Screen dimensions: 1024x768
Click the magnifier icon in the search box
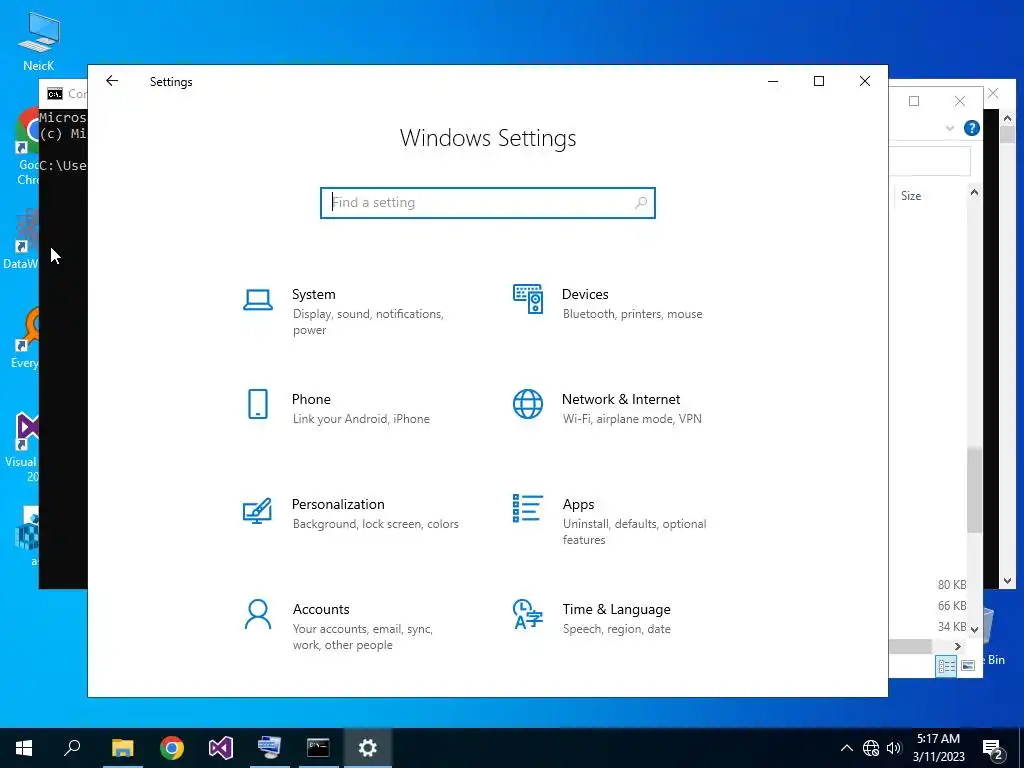641,202
